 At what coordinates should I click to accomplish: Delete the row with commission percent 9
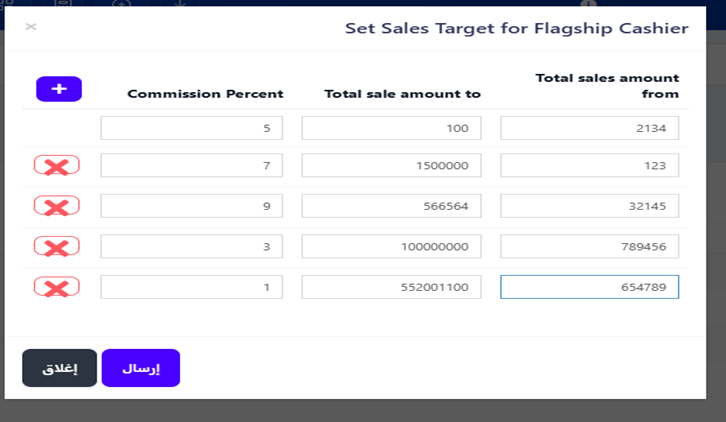(x=57, y=206)
